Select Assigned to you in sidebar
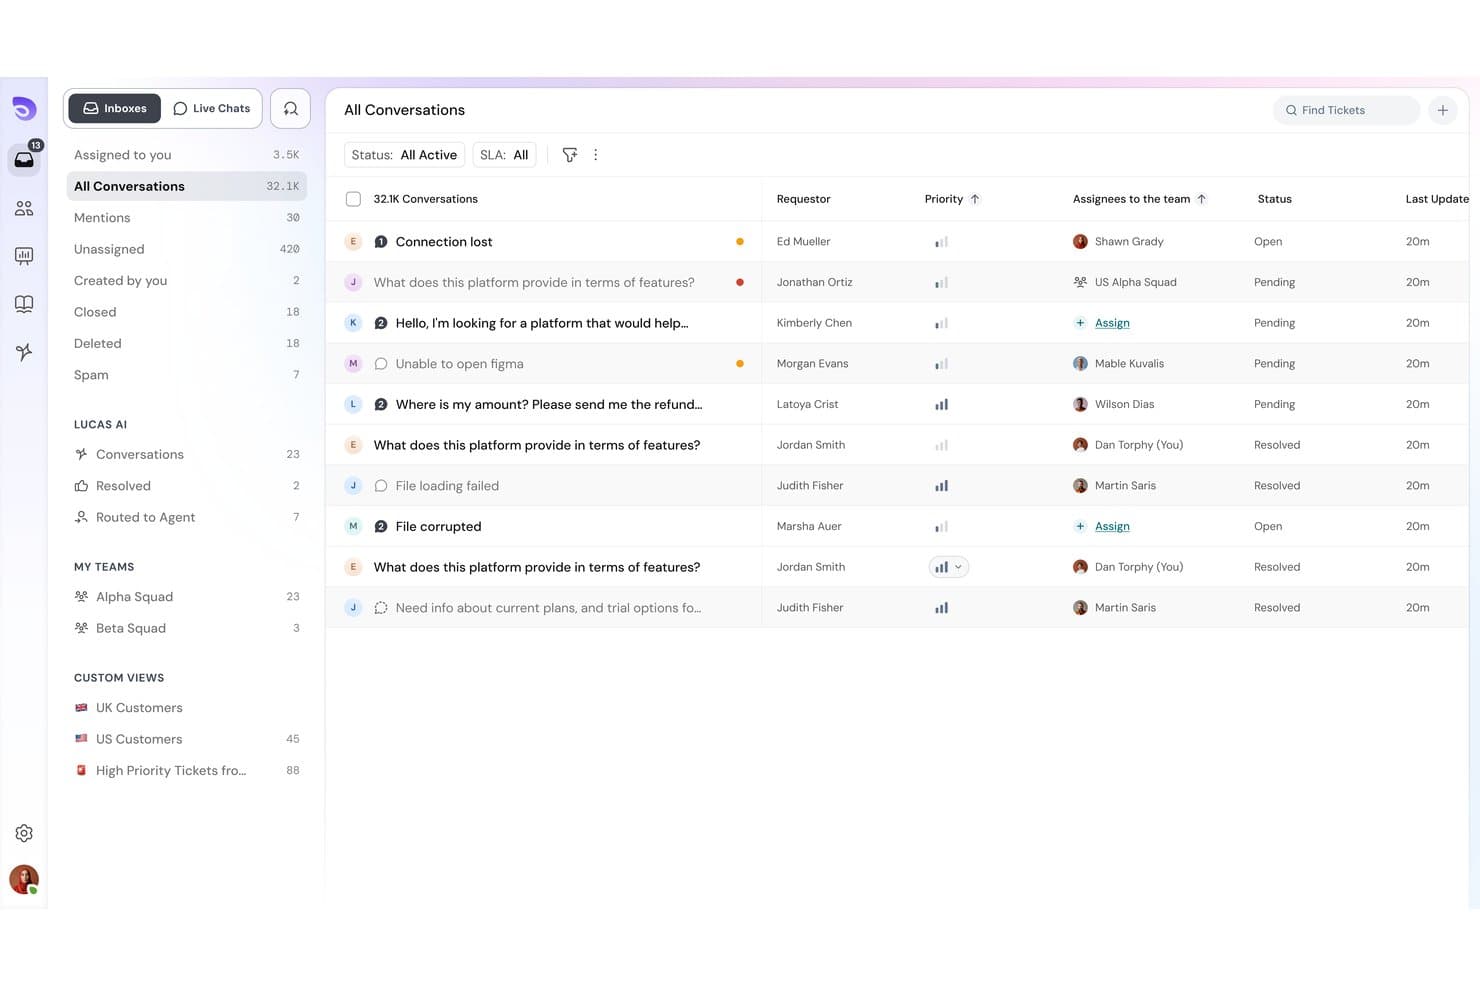 [x=186, y=155]
